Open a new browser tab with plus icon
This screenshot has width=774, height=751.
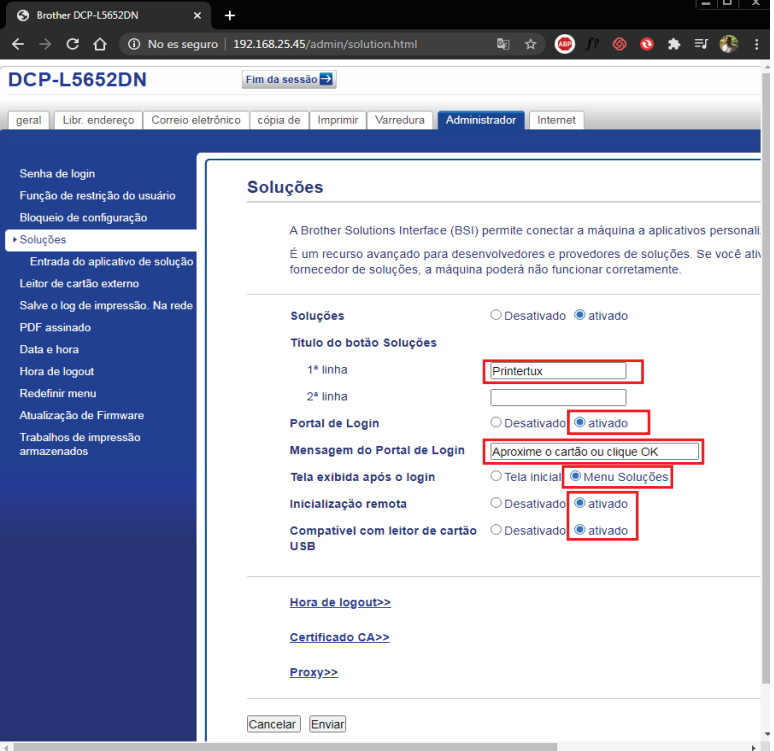pos(230,15)
